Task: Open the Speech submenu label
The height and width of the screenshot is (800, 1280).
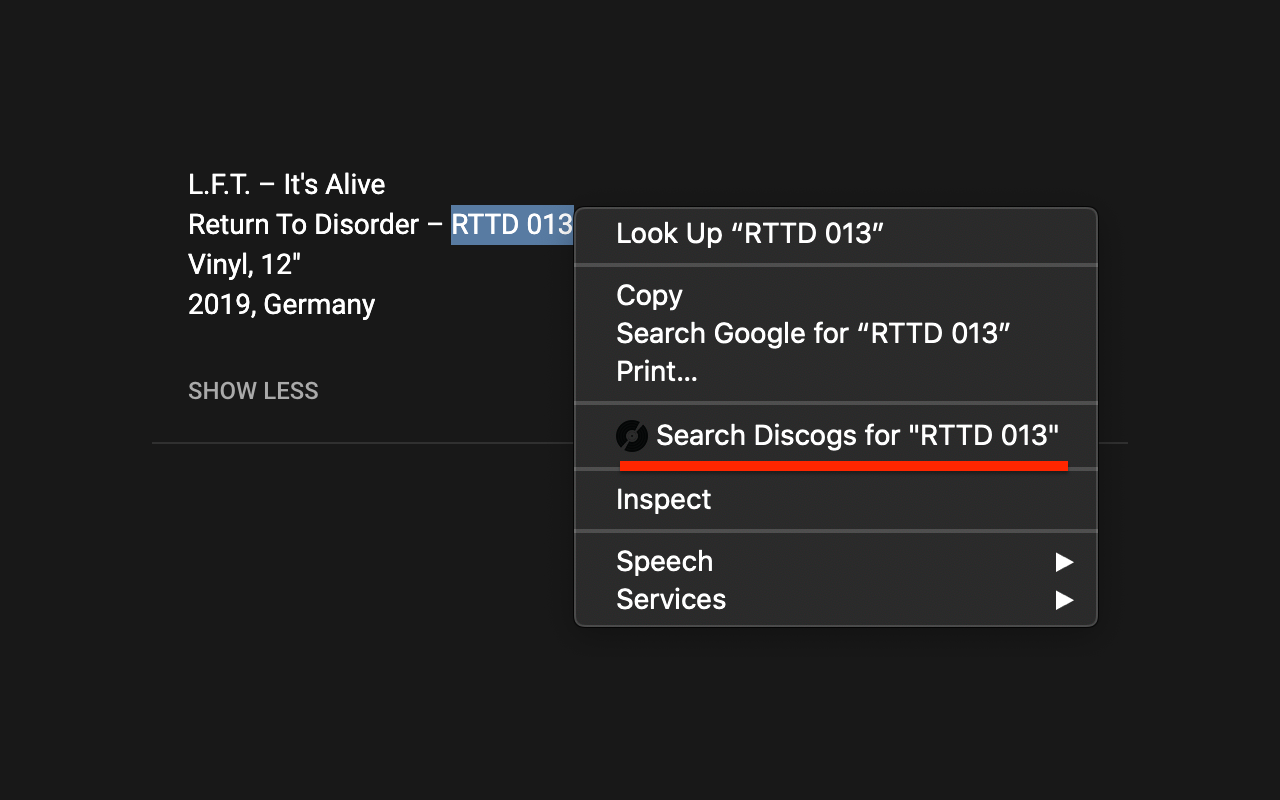Action: 664,562
